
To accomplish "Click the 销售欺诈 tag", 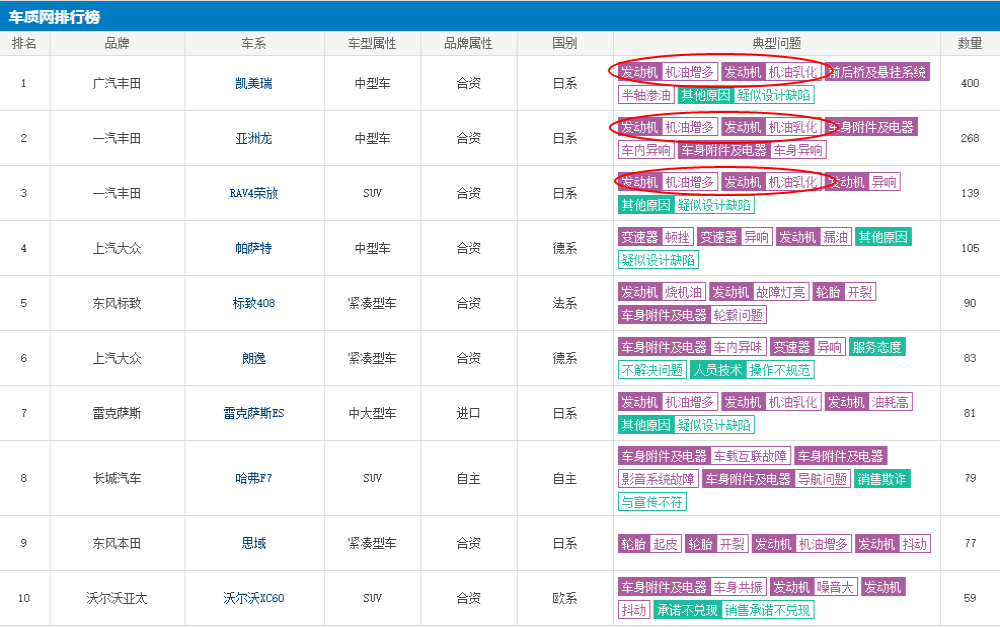I will click(x=882, y=479).
